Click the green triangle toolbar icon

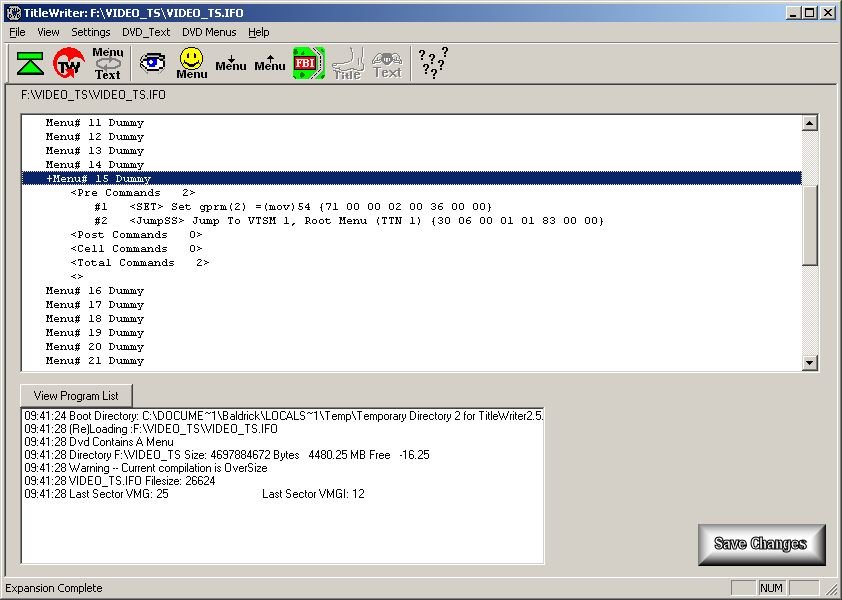(x=30, y=63)
